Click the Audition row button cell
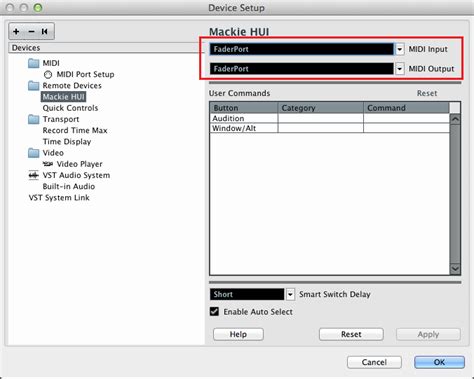 tap(244, 118)
